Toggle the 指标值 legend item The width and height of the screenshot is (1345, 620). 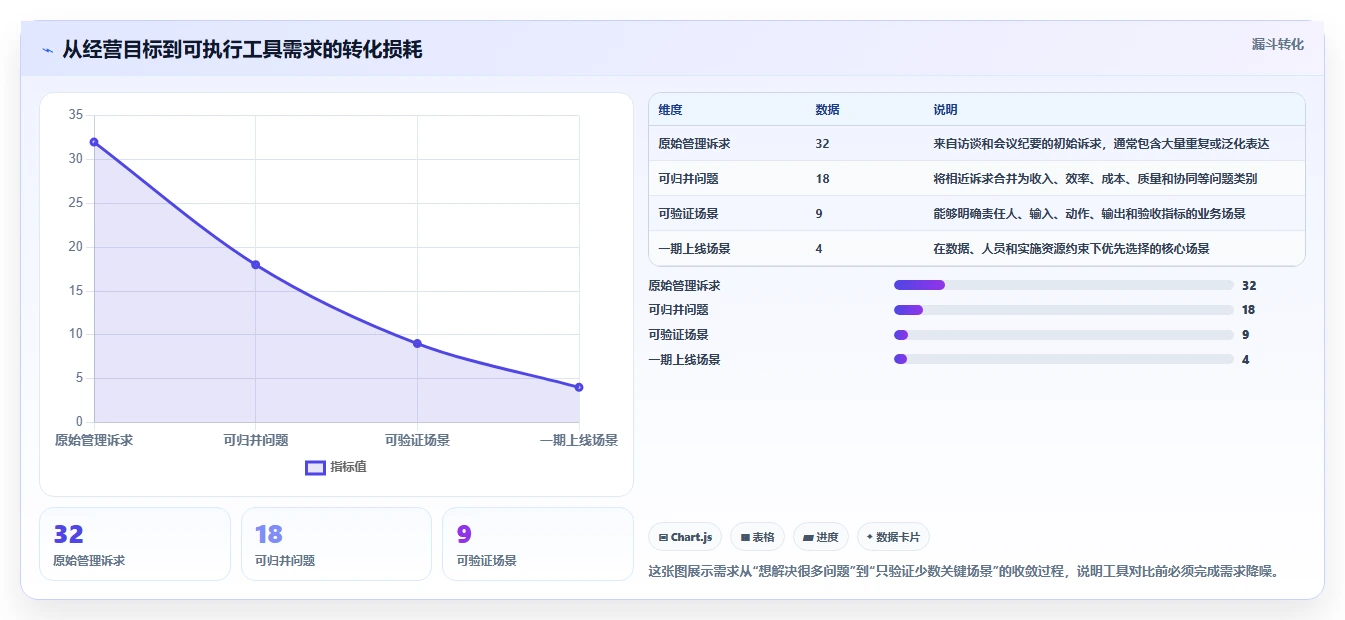pyautogui.click(x=336, y=467)
